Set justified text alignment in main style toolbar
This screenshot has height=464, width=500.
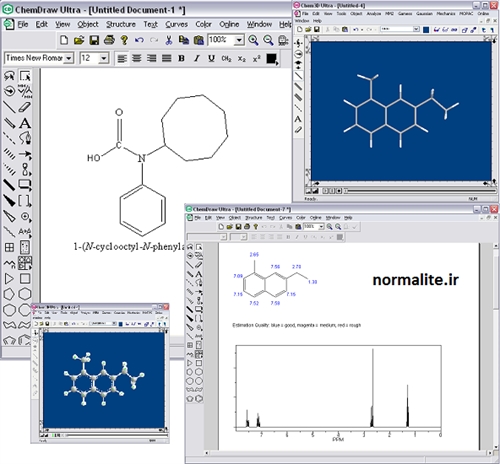point(167,58)
